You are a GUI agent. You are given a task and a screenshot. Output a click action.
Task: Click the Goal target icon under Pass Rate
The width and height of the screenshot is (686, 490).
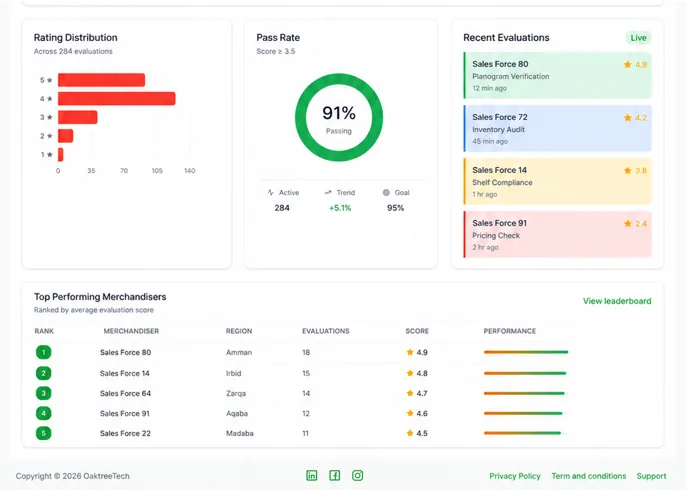pos(386,192)
